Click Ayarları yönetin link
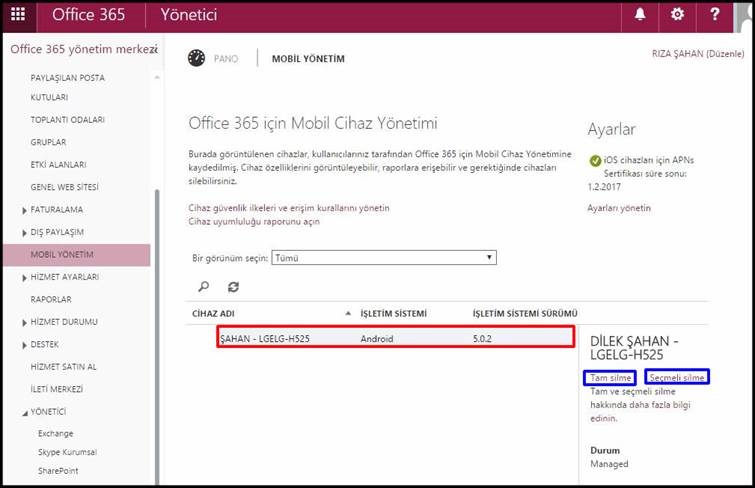Screen dimensions: 755x488 tap(619, 208)
